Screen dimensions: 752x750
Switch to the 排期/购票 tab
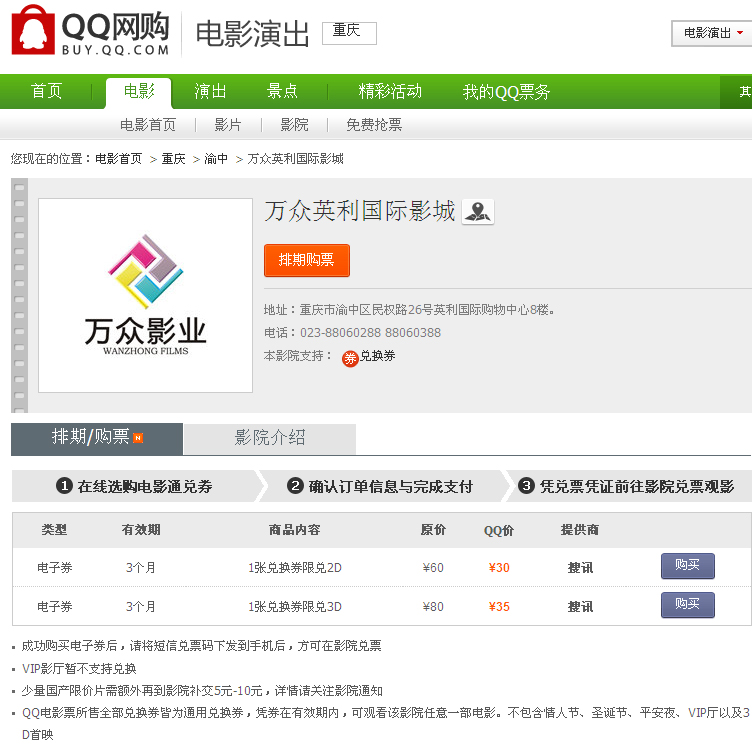click(97, 439)
